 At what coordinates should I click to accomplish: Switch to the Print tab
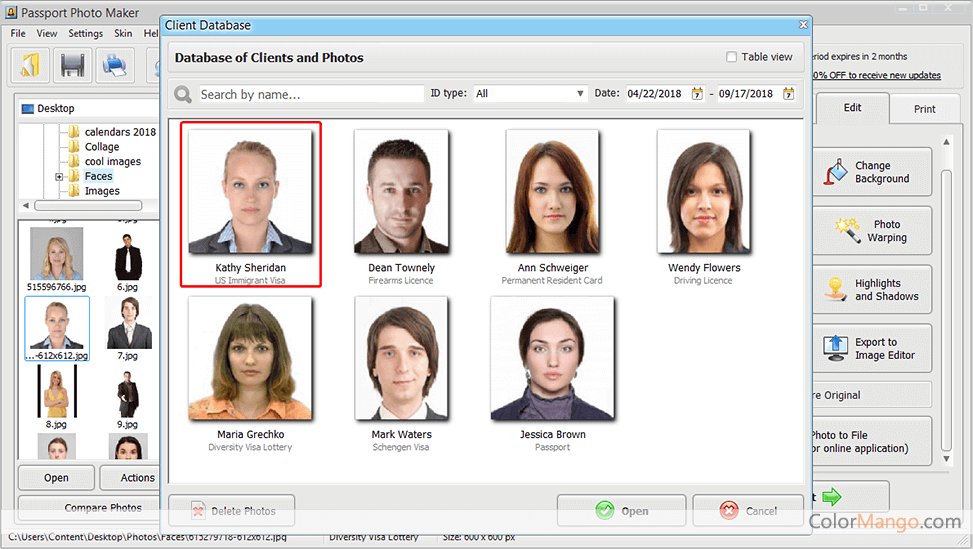[924, 109]
